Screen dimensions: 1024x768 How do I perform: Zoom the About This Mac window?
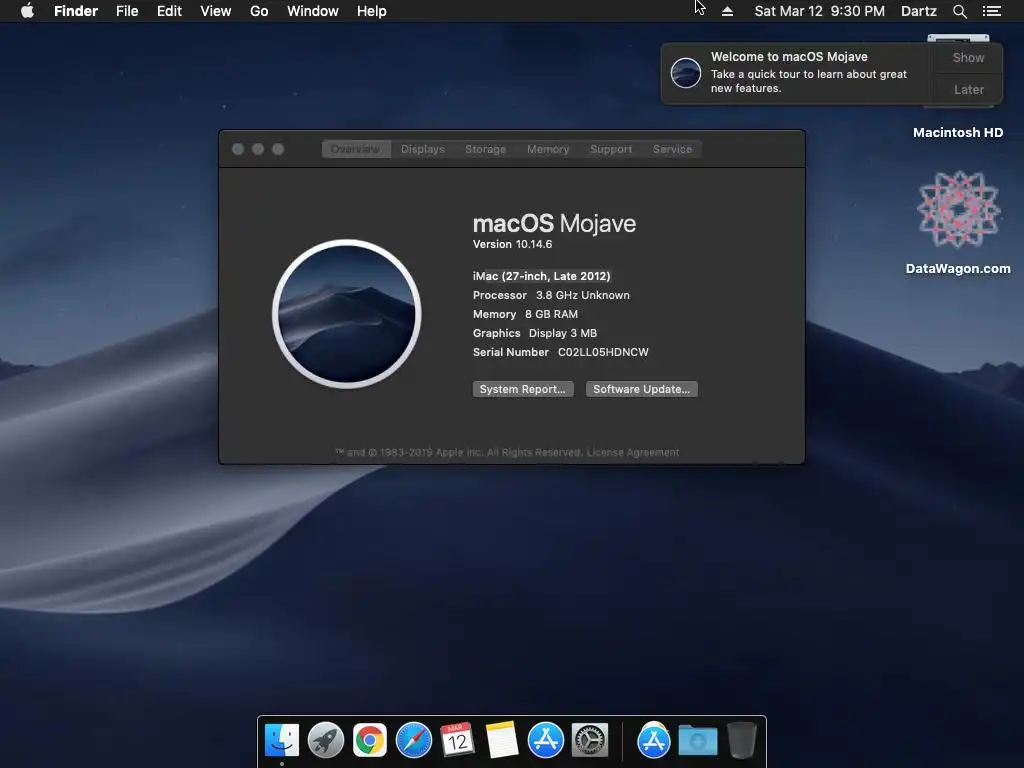pyautogui.click(x=278, y=149)
